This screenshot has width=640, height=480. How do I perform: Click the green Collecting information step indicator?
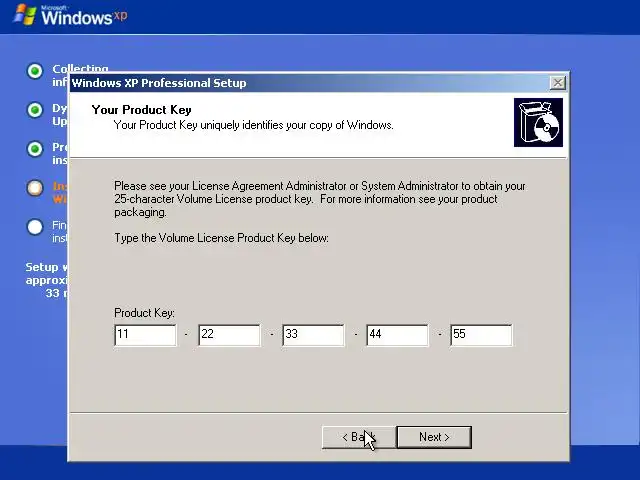[35, 71]
